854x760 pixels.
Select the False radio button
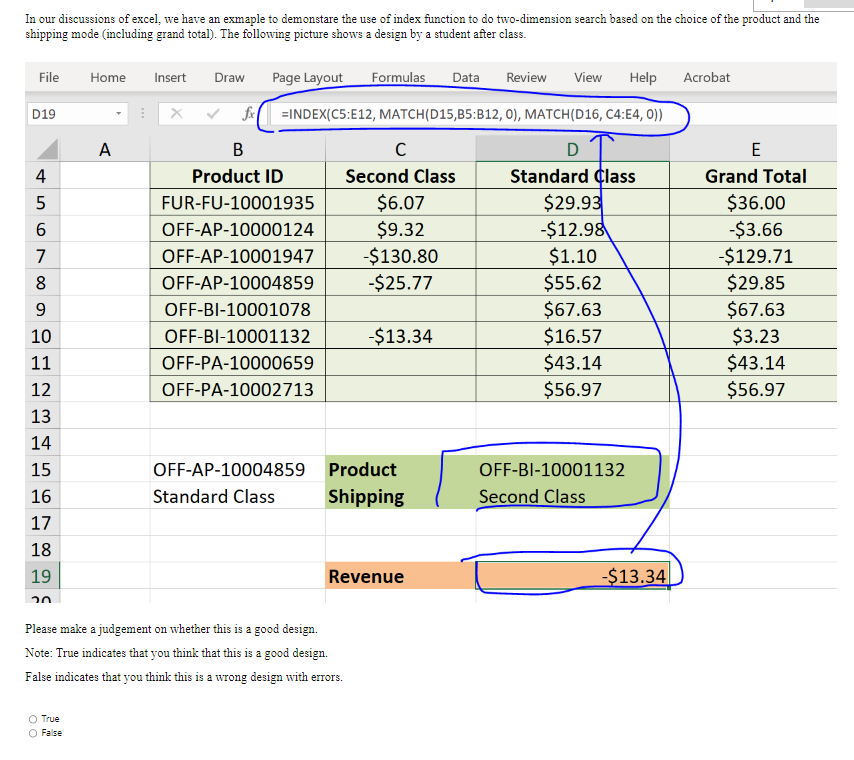33,732
